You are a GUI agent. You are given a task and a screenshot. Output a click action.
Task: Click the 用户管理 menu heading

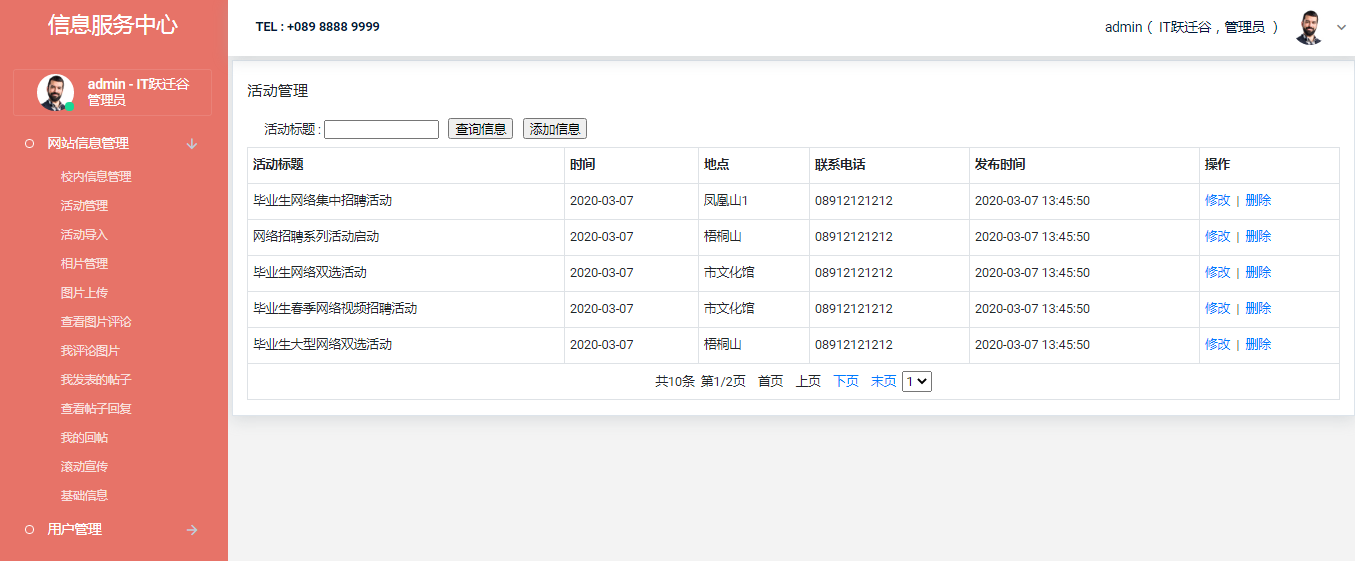[75, 530]
